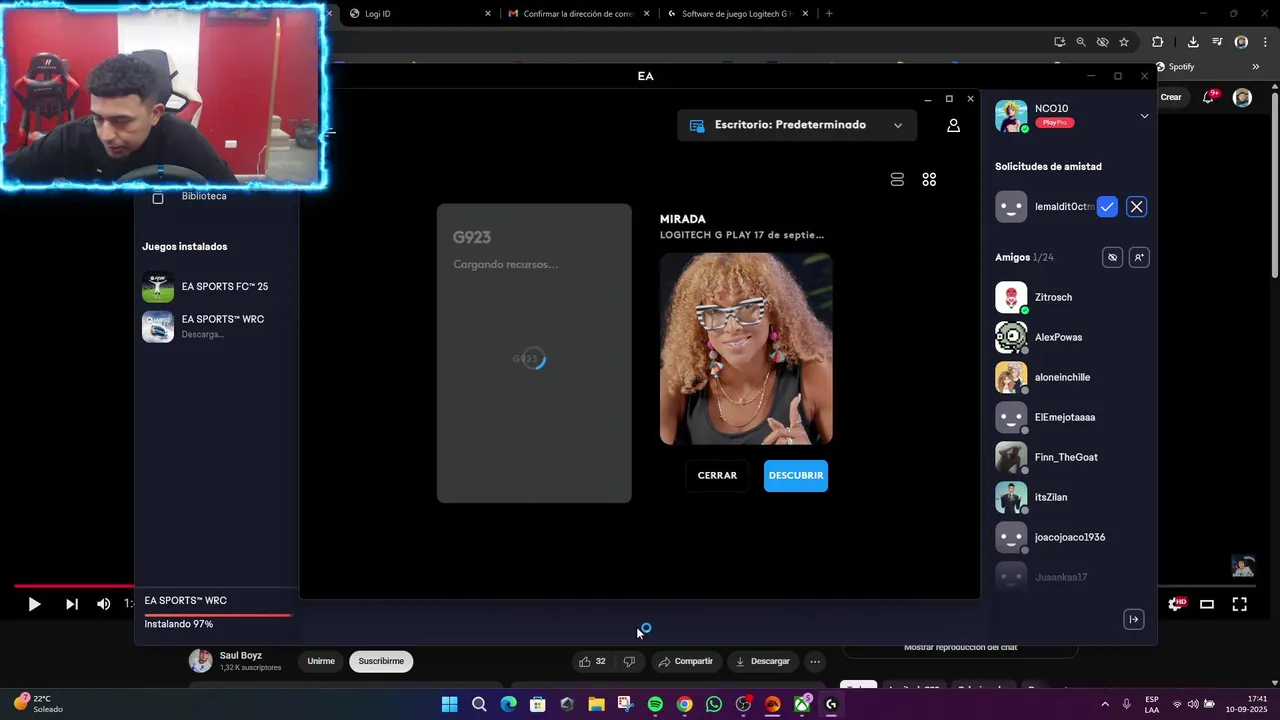The width and height of the screenshot is (1280, 720).
Task: Collapse the EA friends panel arrow icon
Action: (1133, 619)
